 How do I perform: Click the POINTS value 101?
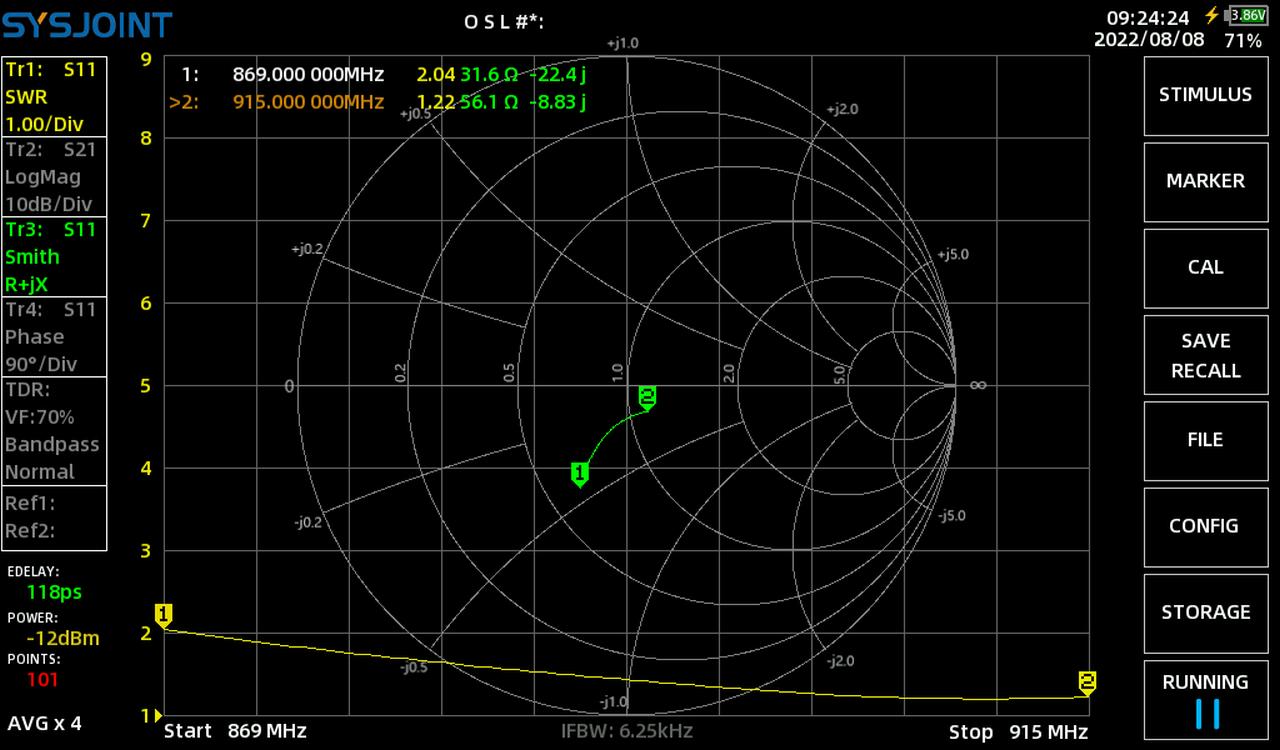tap(42, 680)
